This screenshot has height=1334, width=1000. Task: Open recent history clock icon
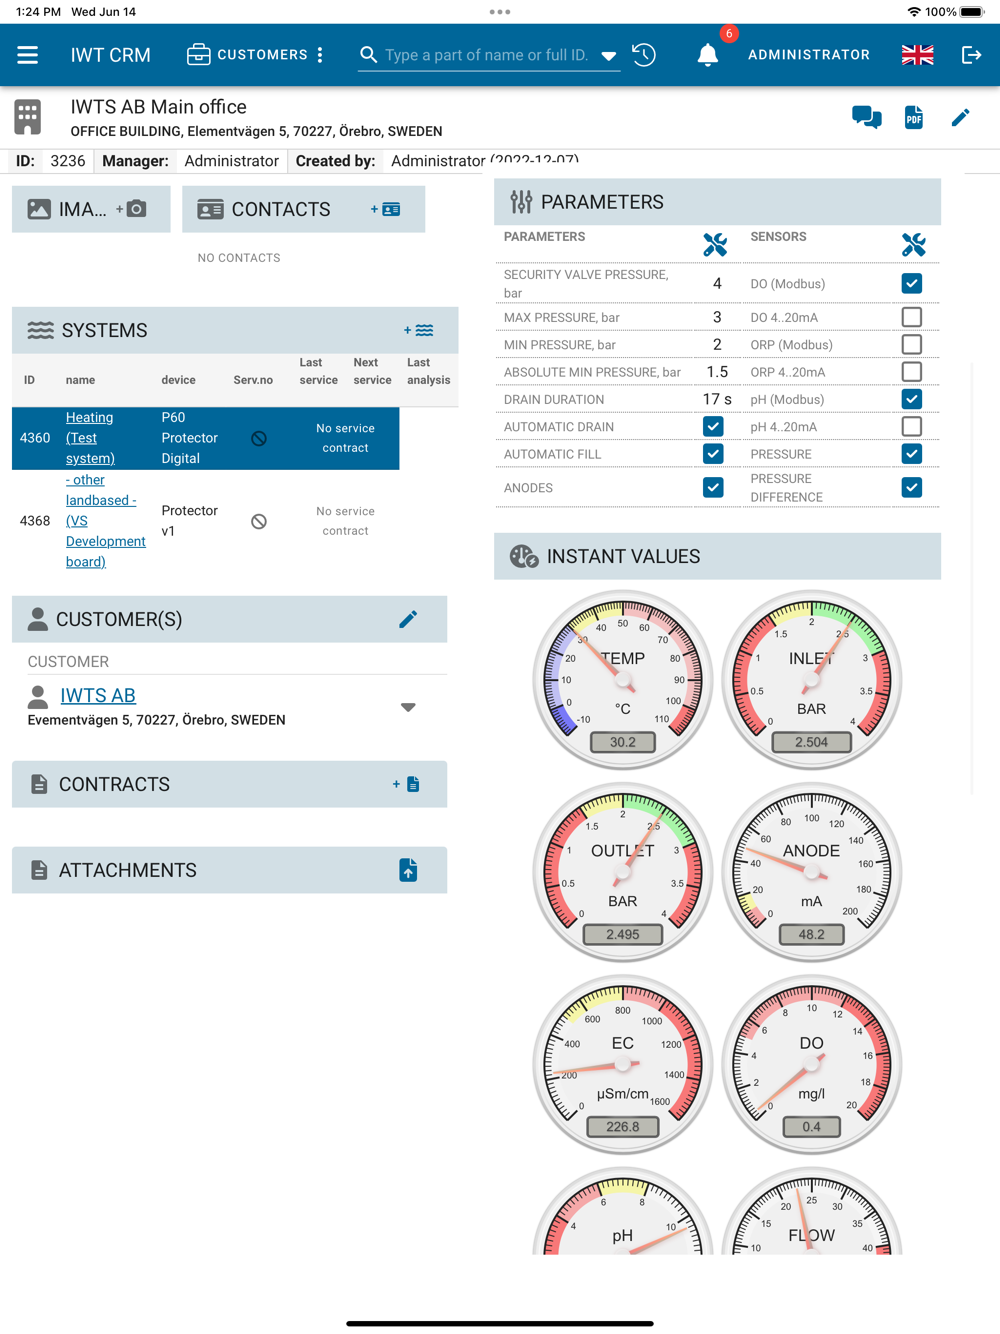click(644, 55)
